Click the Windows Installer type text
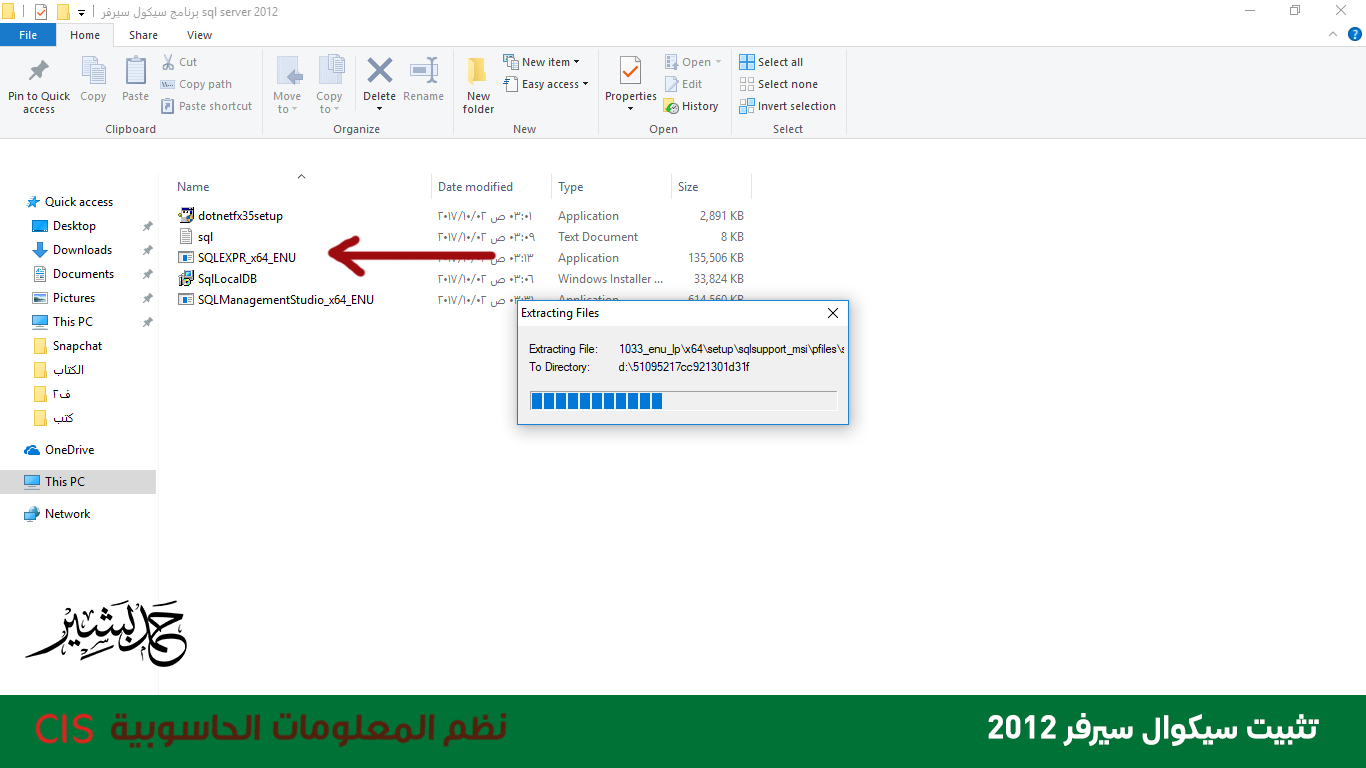The height and width of the screenshot is (768, 1366). coord(610,279)
